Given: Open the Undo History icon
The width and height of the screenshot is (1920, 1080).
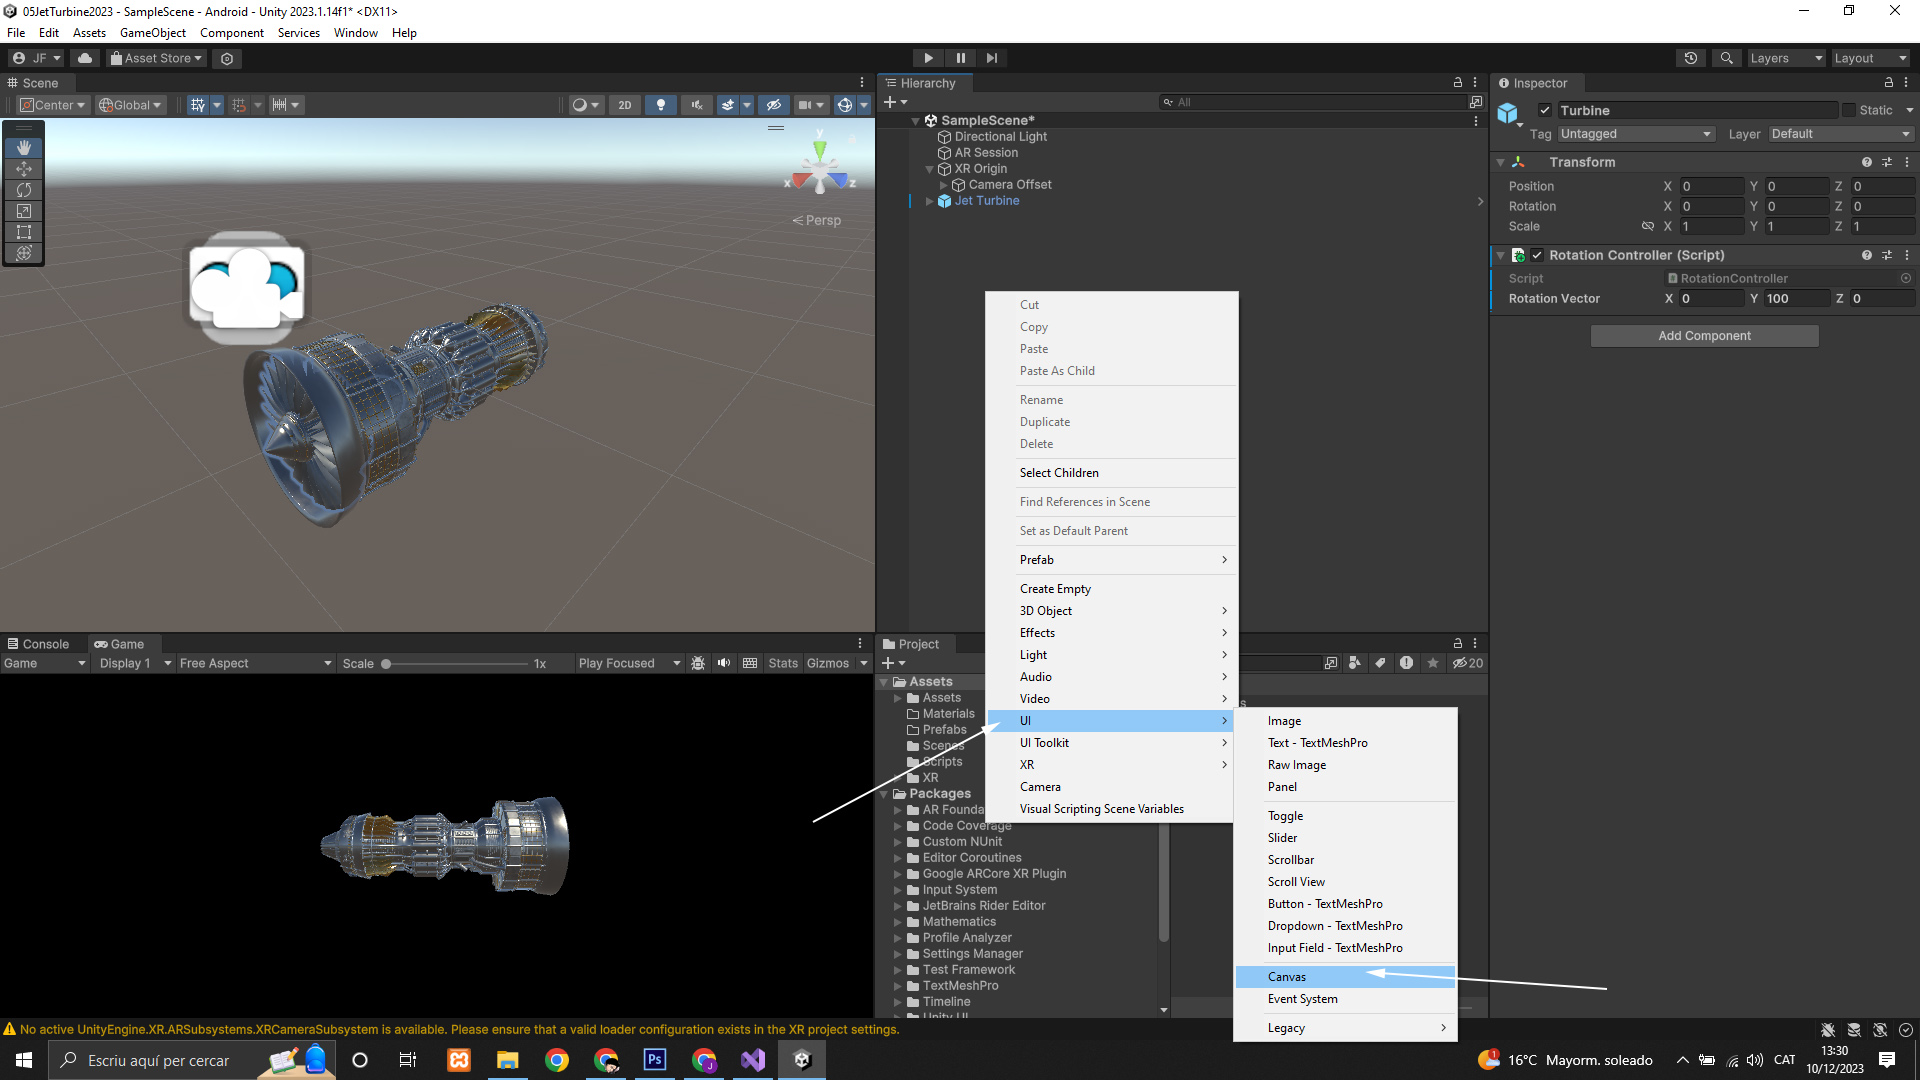Looking at the screenshot, I should coord(1690,58).
